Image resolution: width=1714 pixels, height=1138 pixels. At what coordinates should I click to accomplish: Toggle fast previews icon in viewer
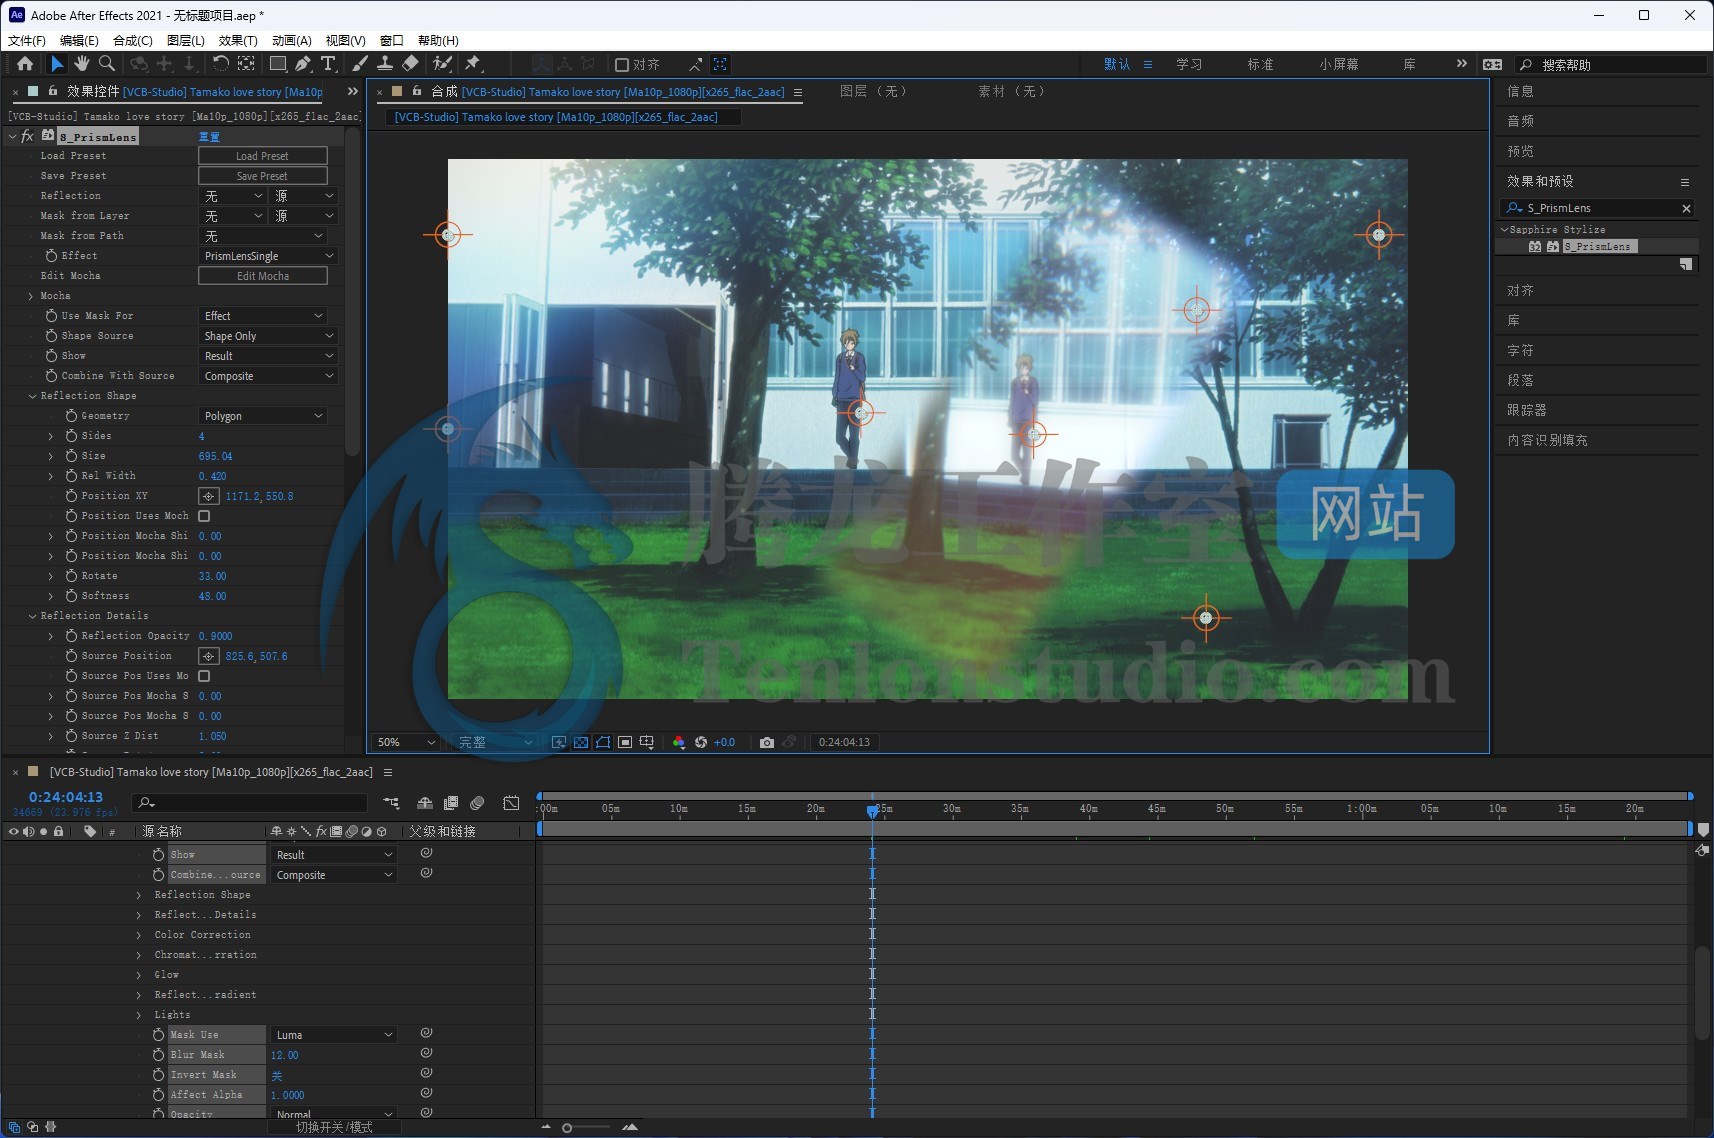(559, 742)
